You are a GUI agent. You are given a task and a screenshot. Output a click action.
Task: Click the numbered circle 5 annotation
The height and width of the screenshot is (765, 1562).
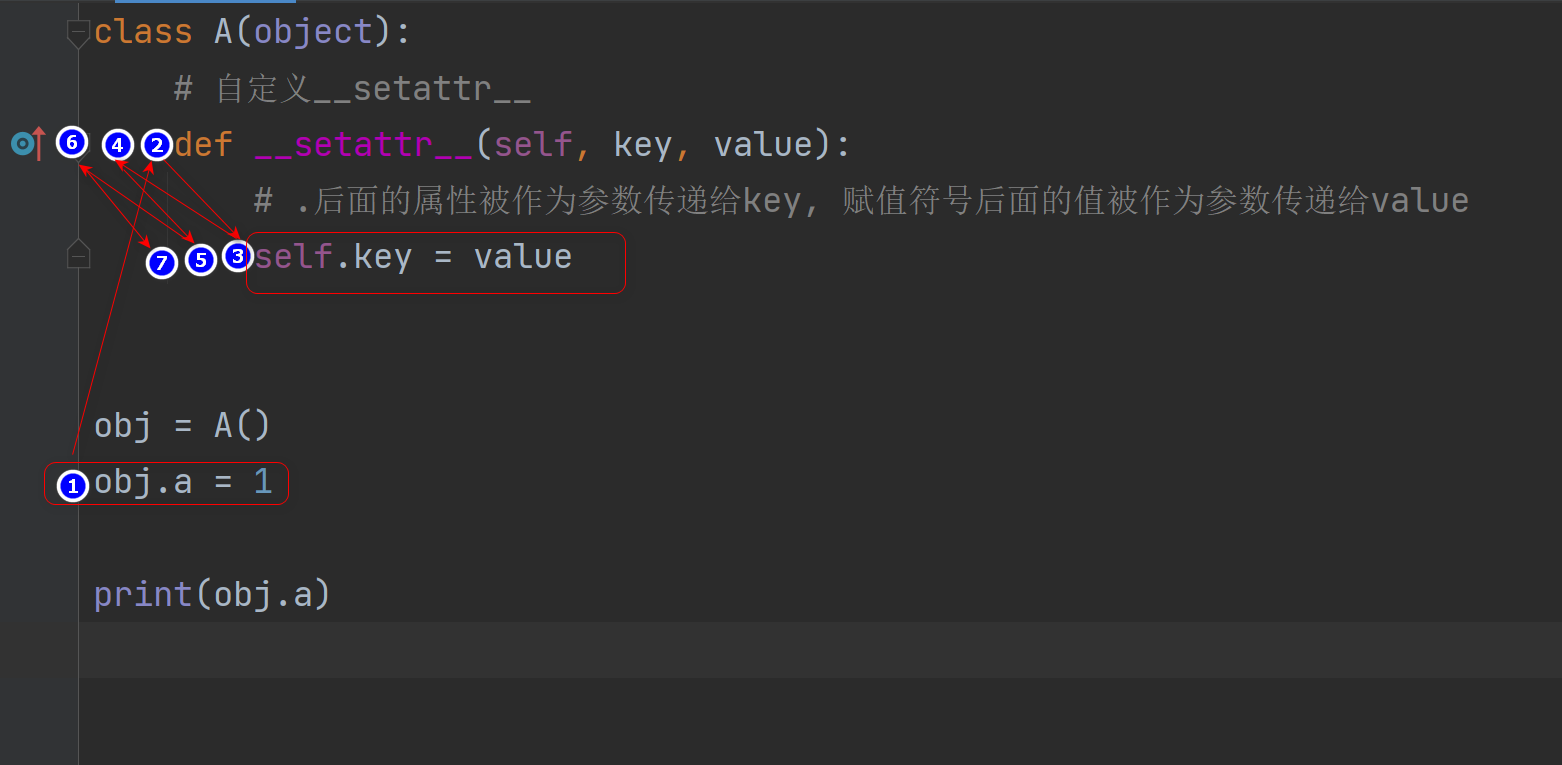coord(201,260)
